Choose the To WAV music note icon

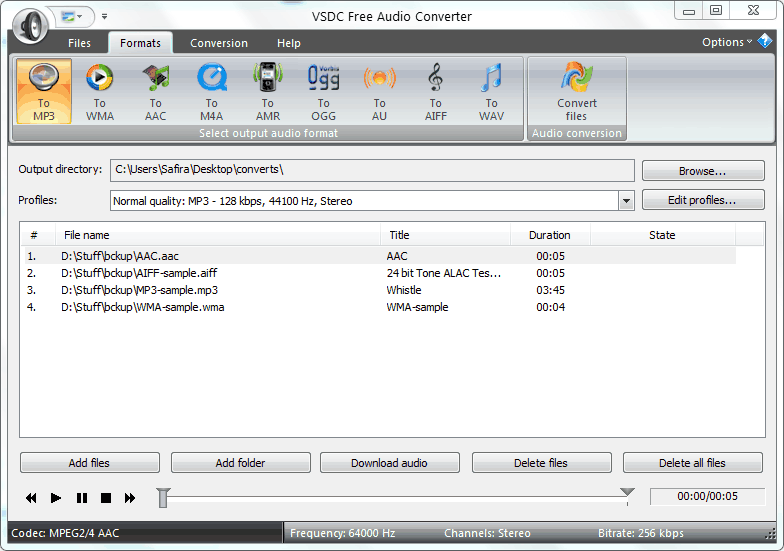(492, 91)
